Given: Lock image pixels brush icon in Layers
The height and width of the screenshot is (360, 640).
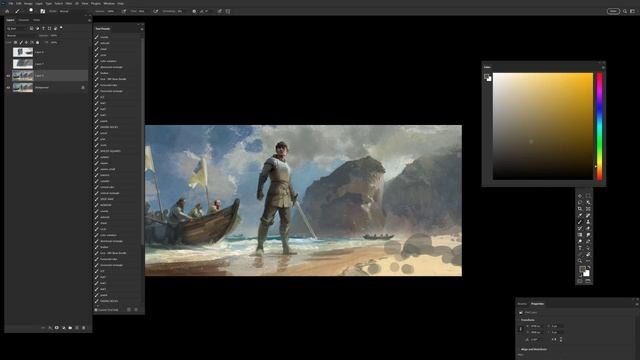Looking at the screenshot, I should click(x=21, y=42).
